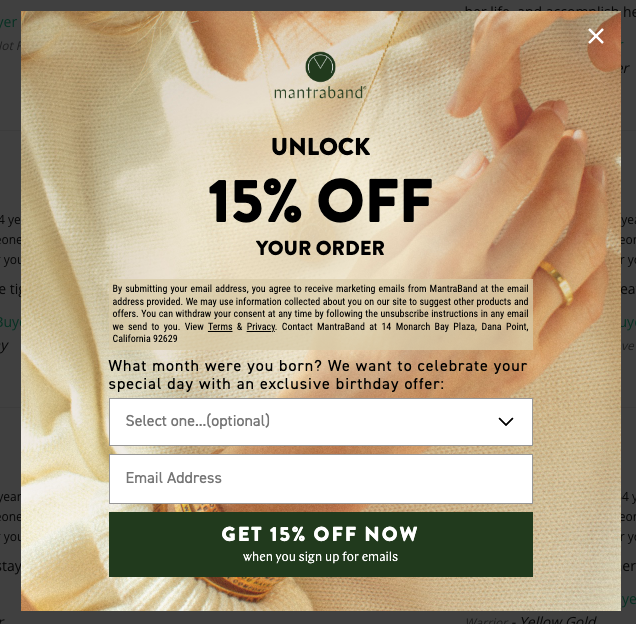
Task: Click the partially hidden green 'Buy' link on the left
Action: [x=10, y=323]
